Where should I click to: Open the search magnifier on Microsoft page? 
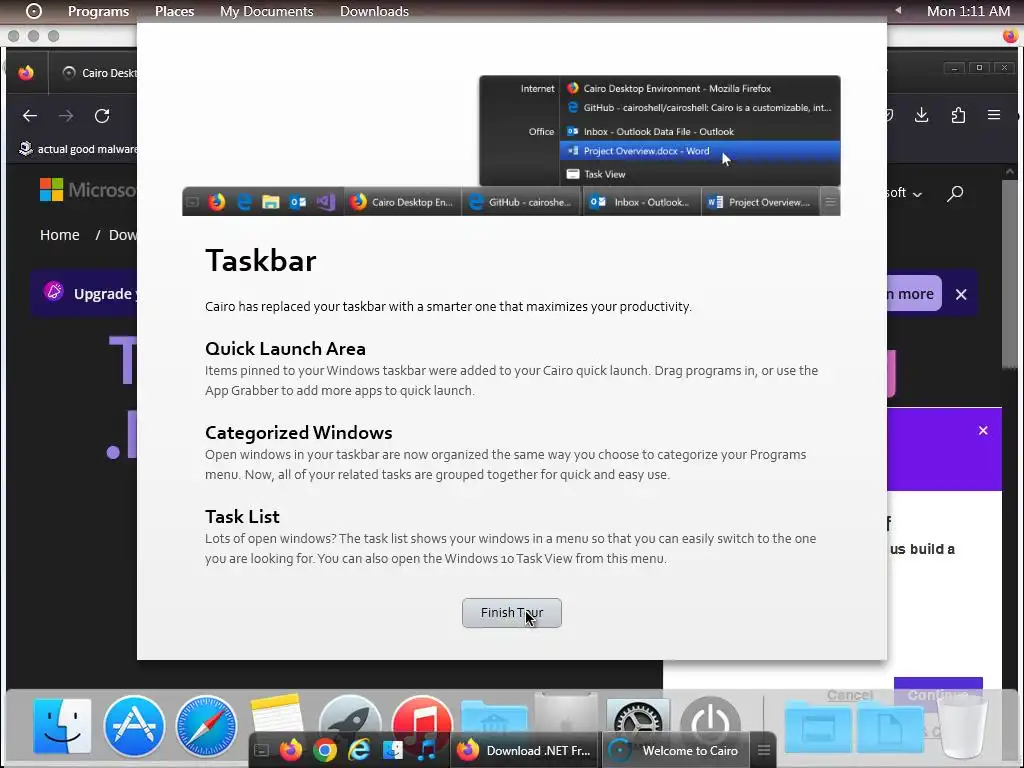pyautogui.click(x=955, y=193)
